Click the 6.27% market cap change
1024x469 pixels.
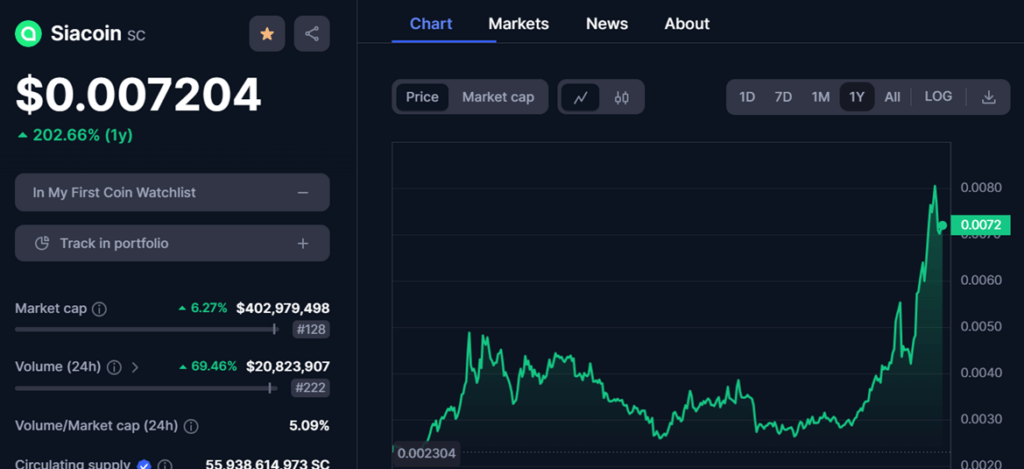click(x=203, y=308)
